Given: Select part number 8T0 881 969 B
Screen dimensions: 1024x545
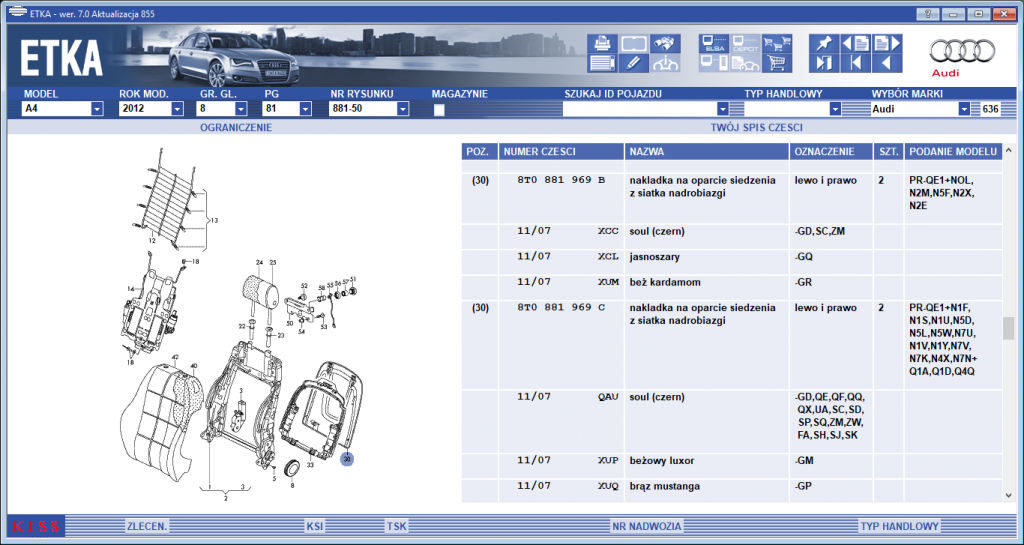Looking at the screenshot, I should click(x=561, y=180).
